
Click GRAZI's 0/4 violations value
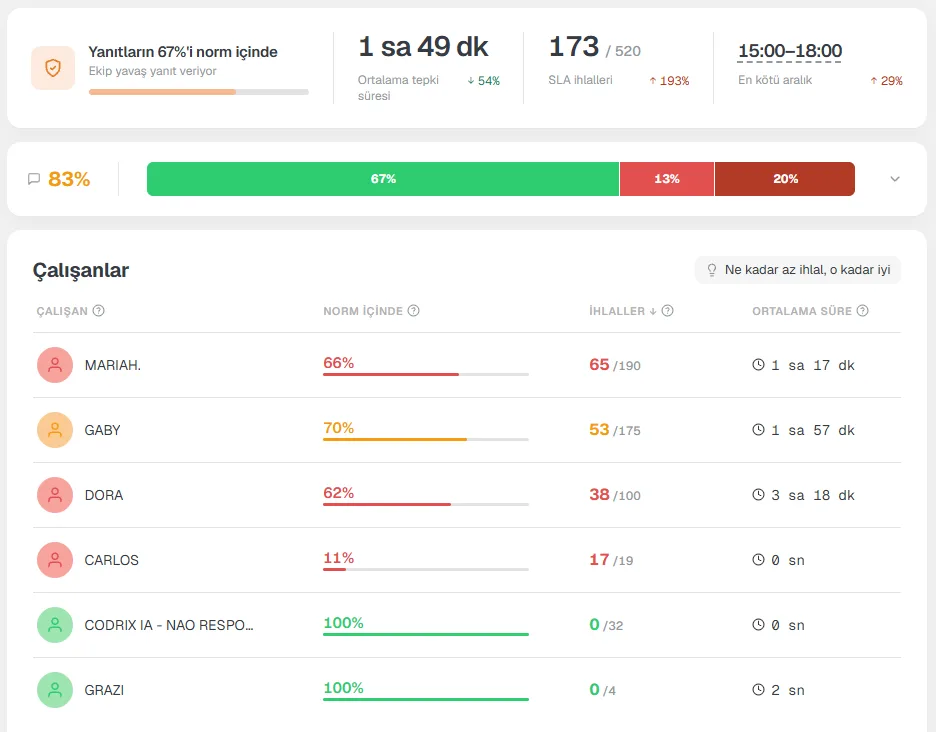(x=602, y=690)
